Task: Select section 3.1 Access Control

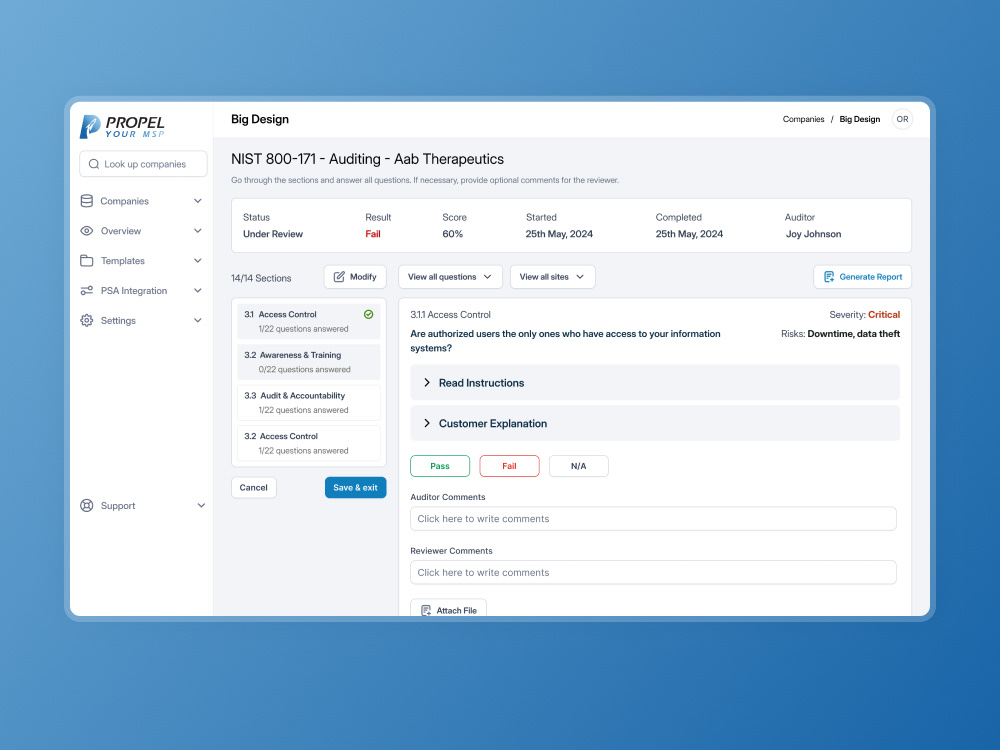Action: coord(309,321)
